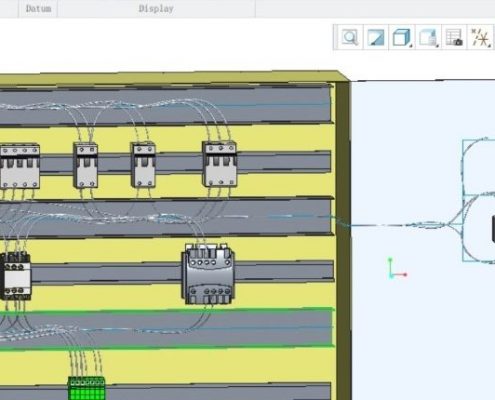Click the coordinate system triad
495x400 pixels.
click(397, 269)
